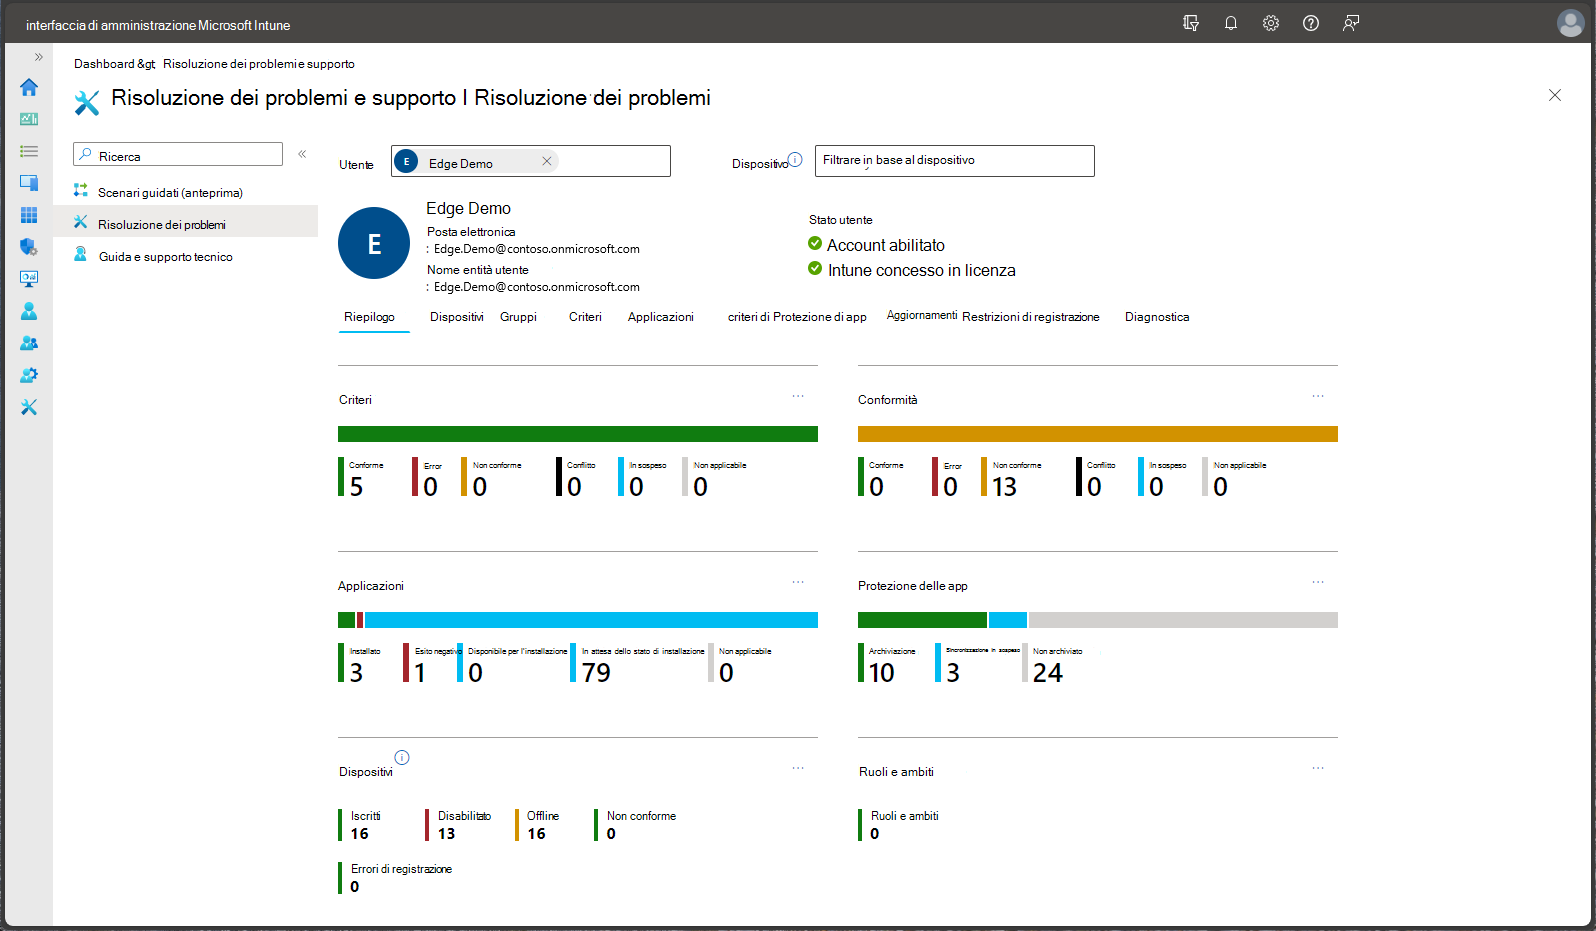Click Errori di registrazione count 0
This screenshot has width=1596, height=931.
(355, 887)
